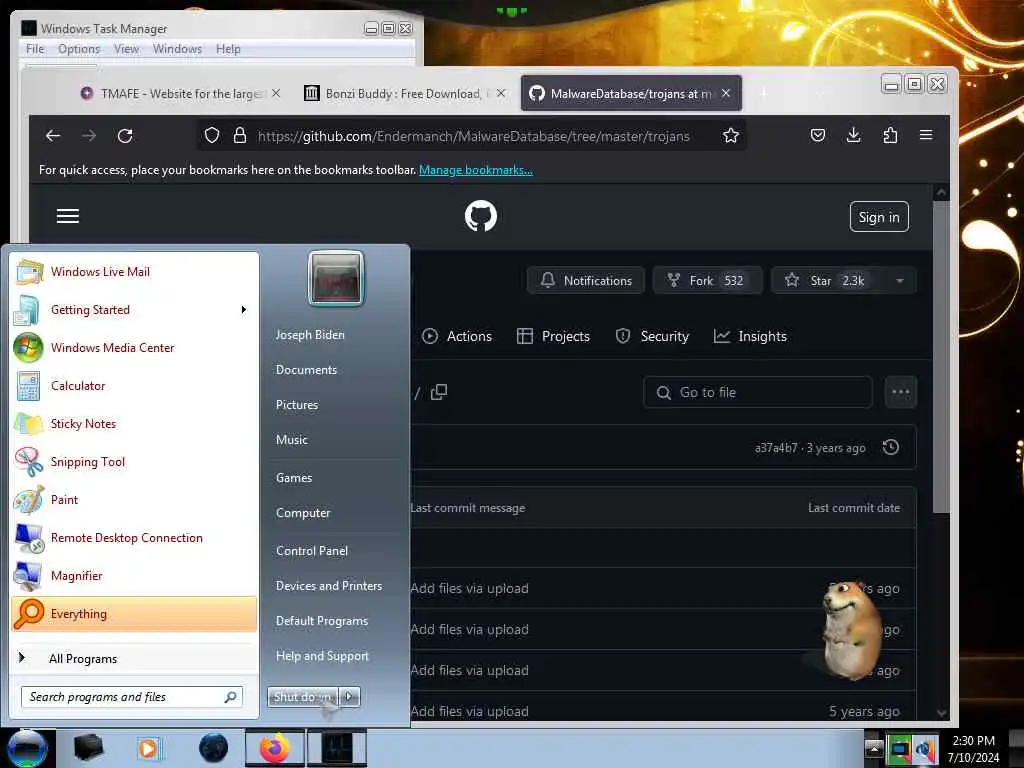Open the Insights tab
The width and height of the screenshot is (1024, 768).
point(750,336)
